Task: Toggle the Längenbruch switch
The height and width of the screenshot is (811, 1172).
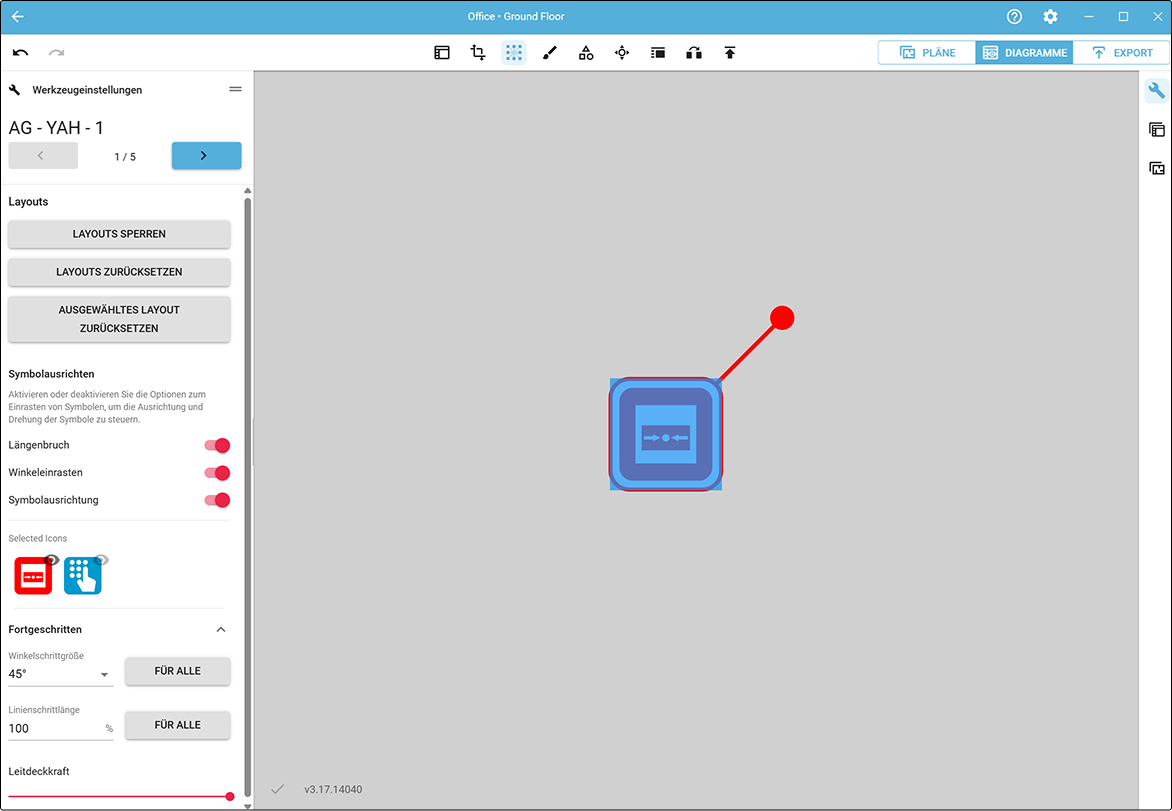Action: 217,445
